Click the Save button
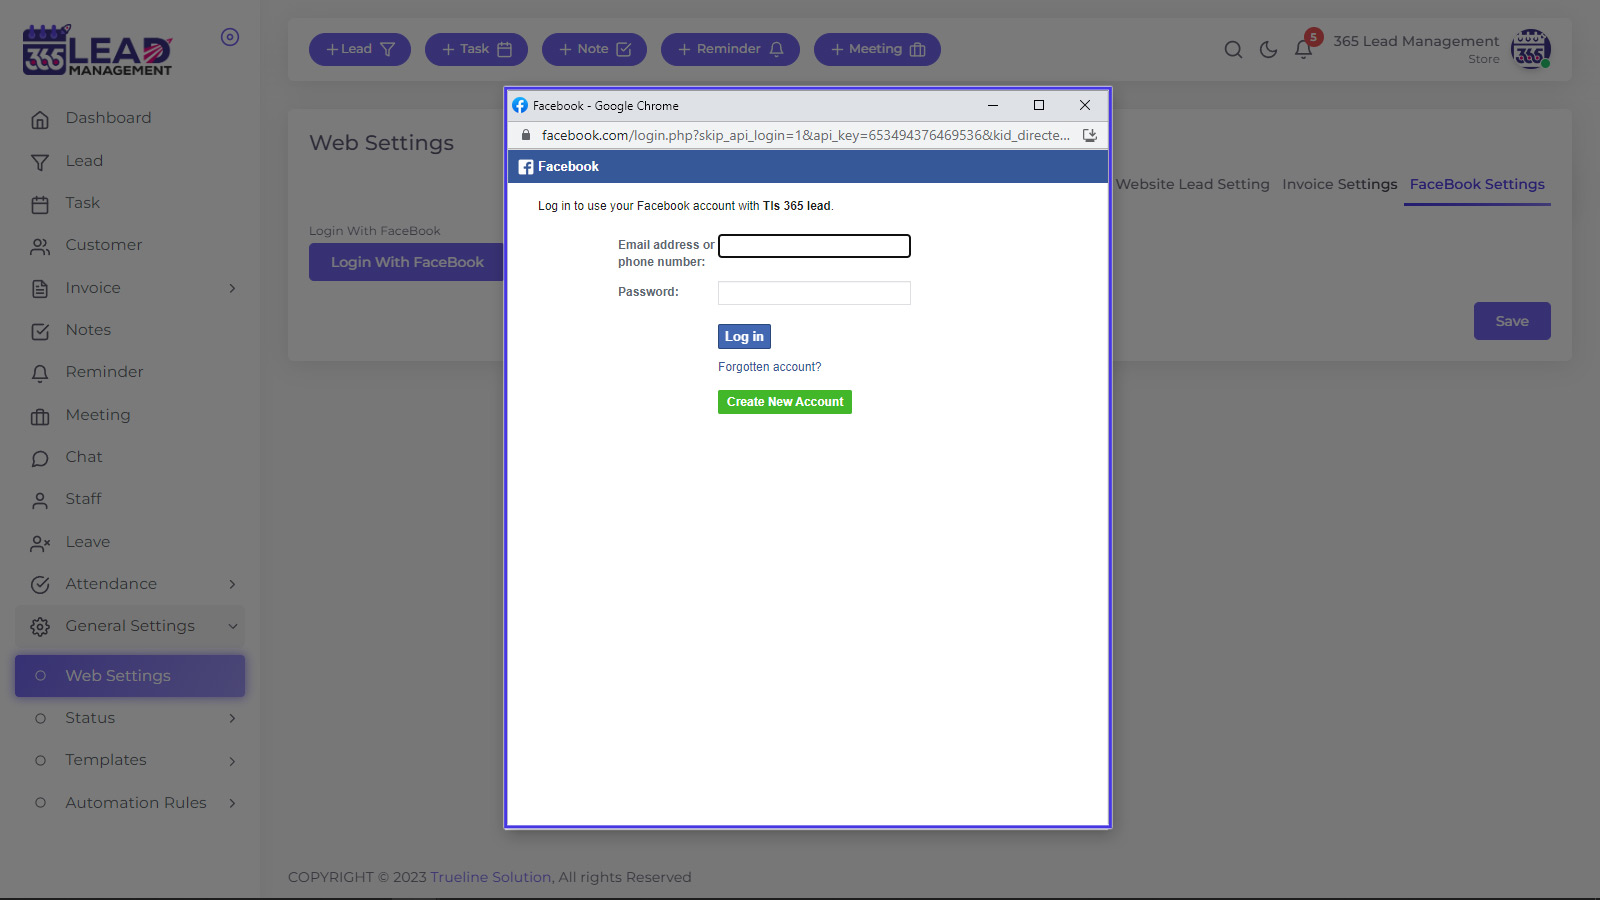This screenshot has width=1600, height=900. tap(1512, 321)
